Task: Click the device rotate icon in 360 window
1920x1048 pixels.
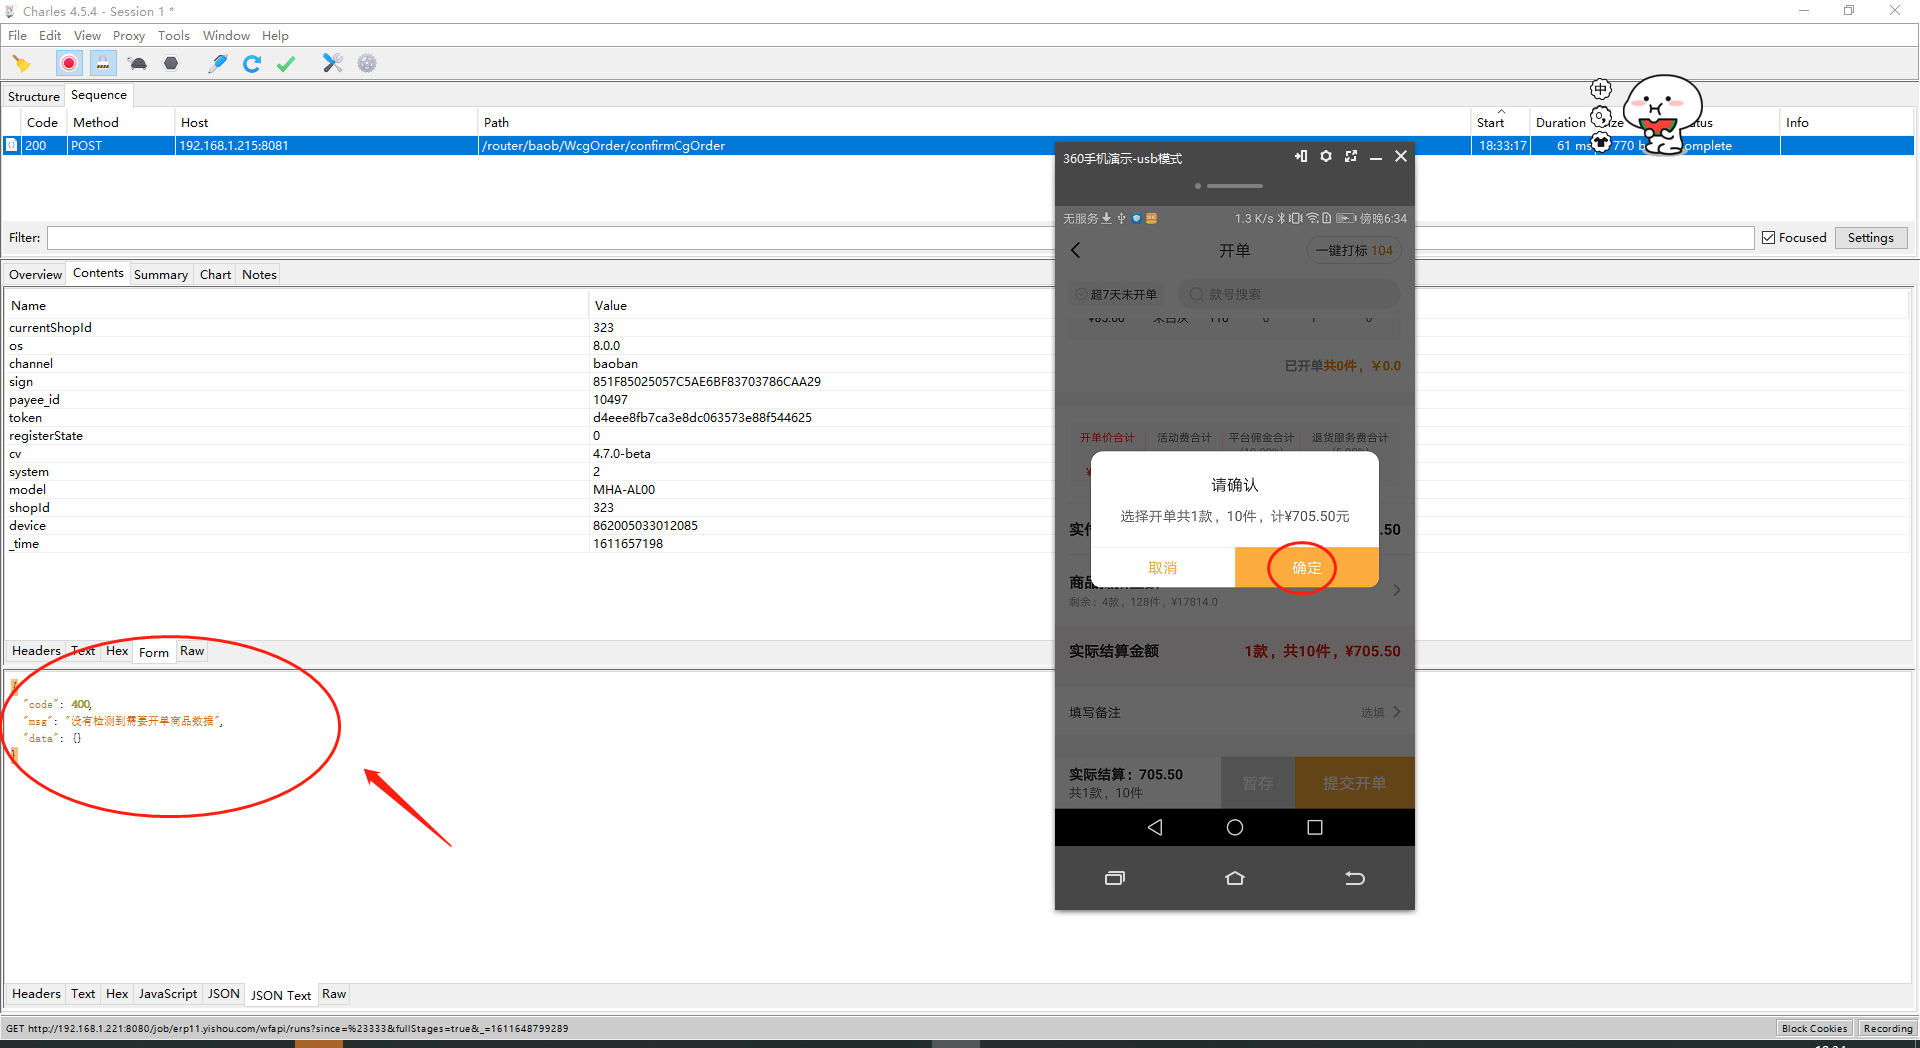Action: [1301, 157]
